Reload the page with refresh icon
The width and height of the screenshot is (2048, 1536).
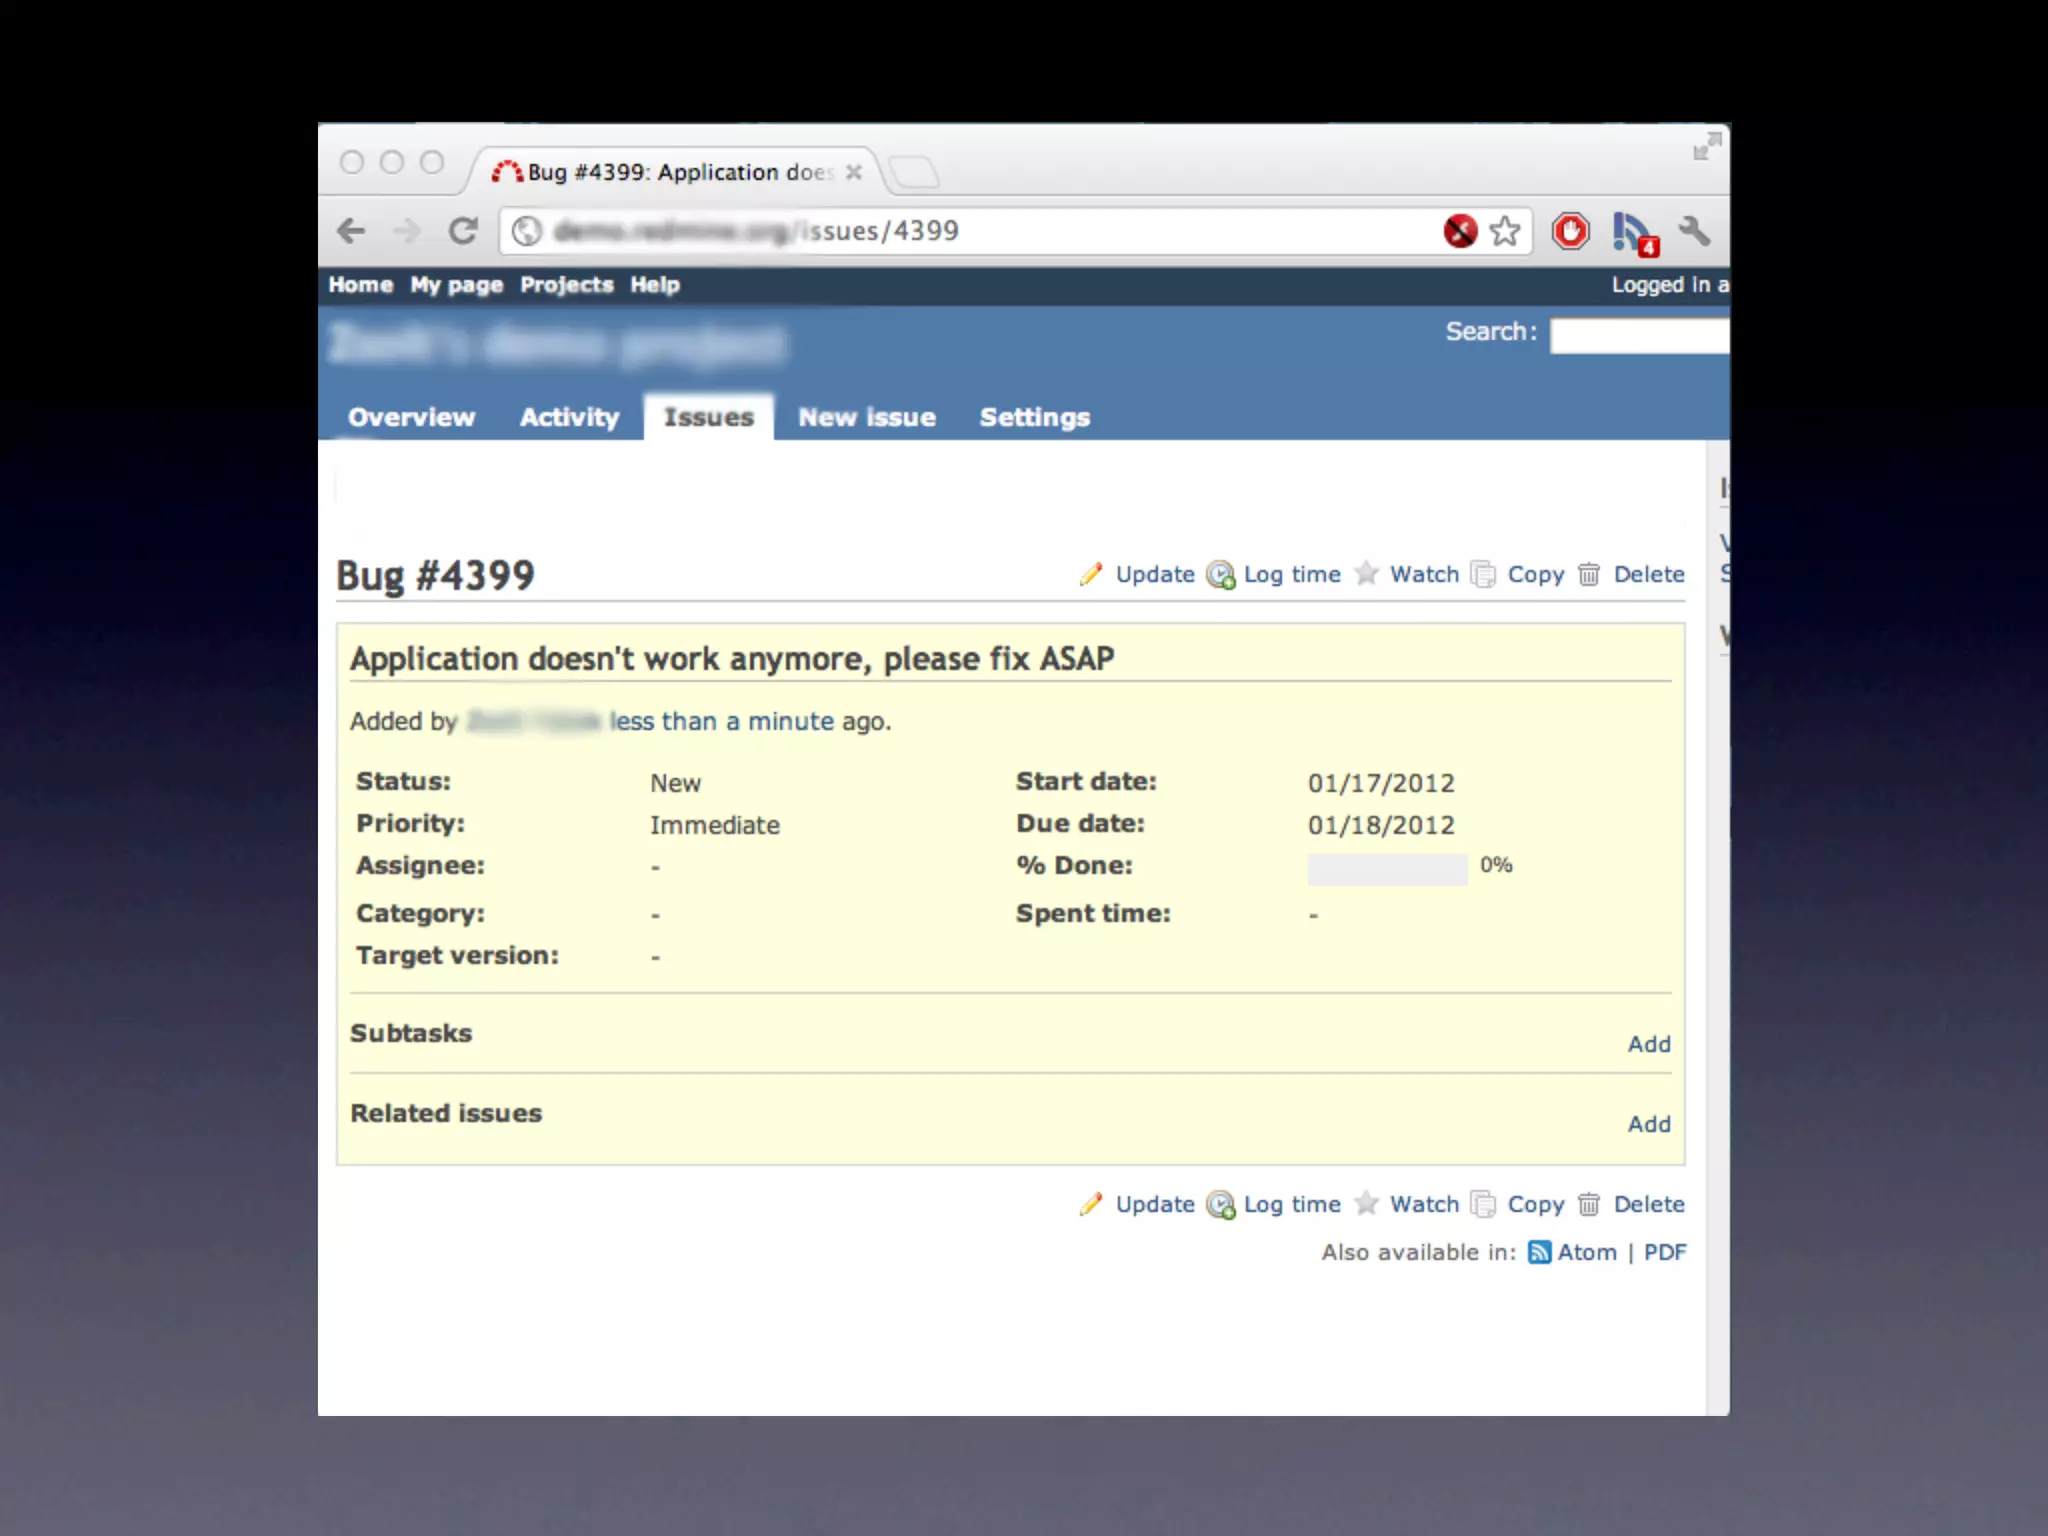point(462,231)
